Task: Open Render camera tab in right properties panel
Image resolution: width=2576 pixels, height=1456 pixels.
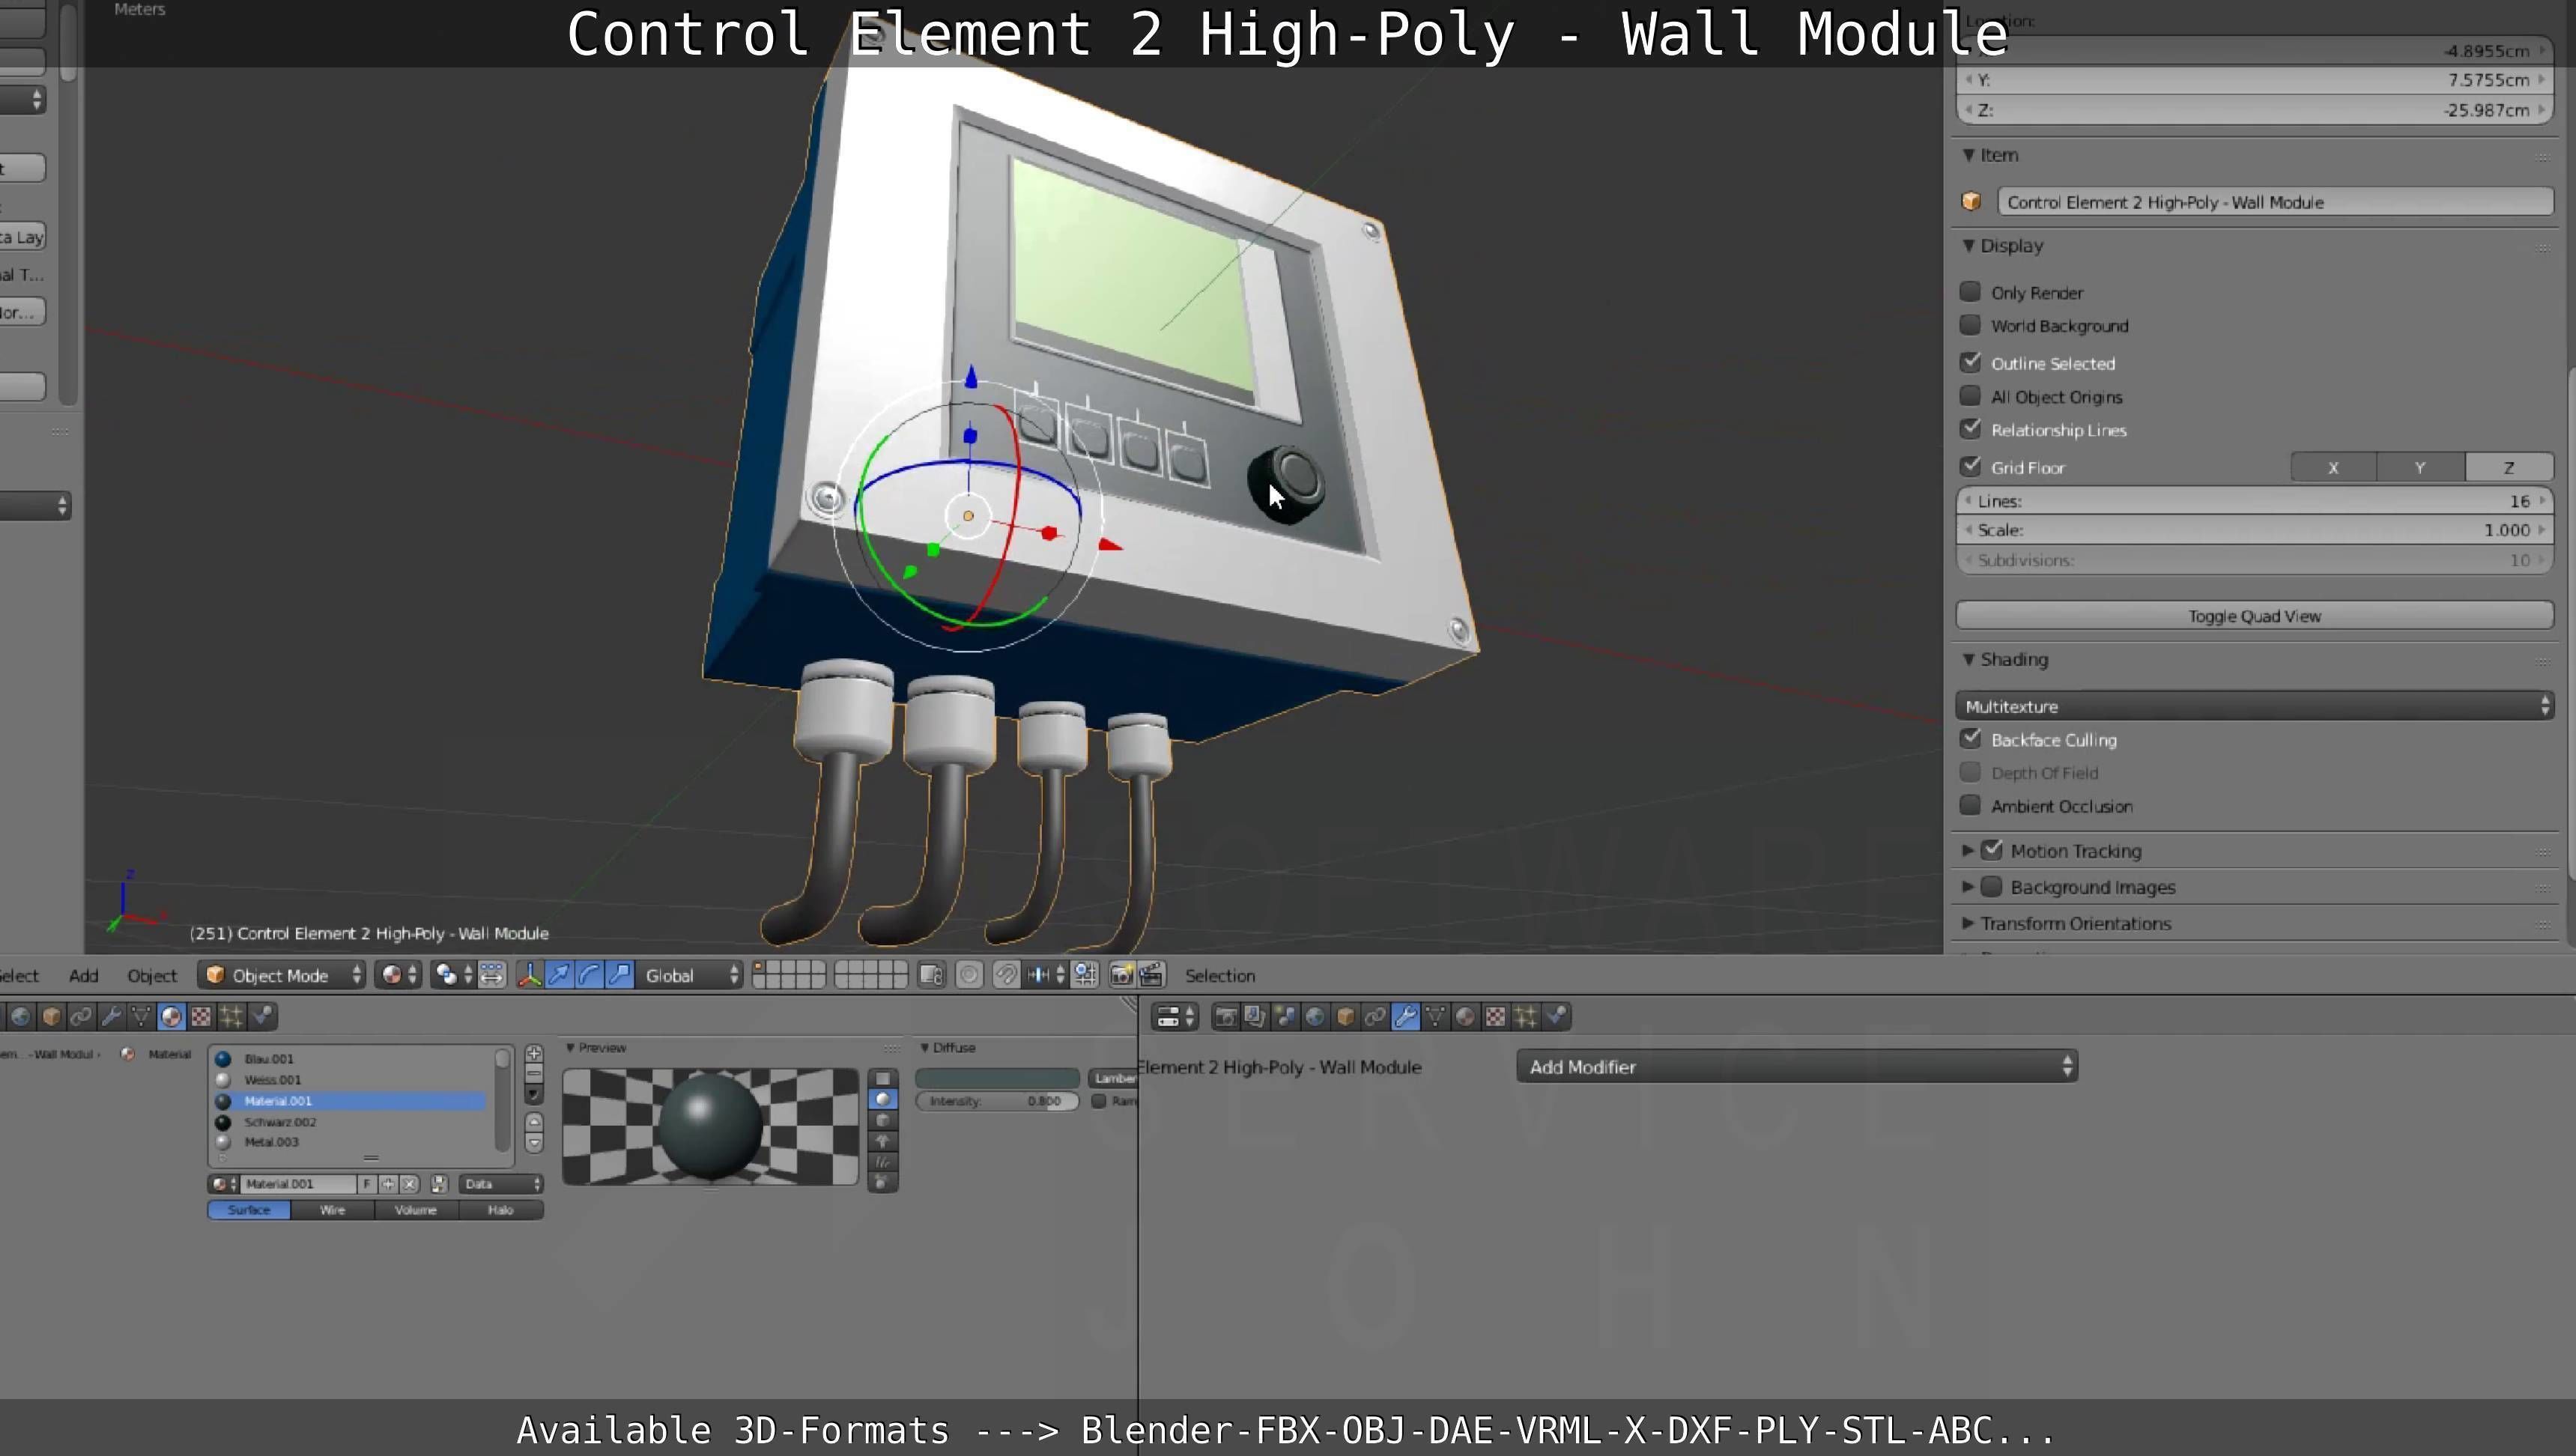Action: coord(1225,1017)
